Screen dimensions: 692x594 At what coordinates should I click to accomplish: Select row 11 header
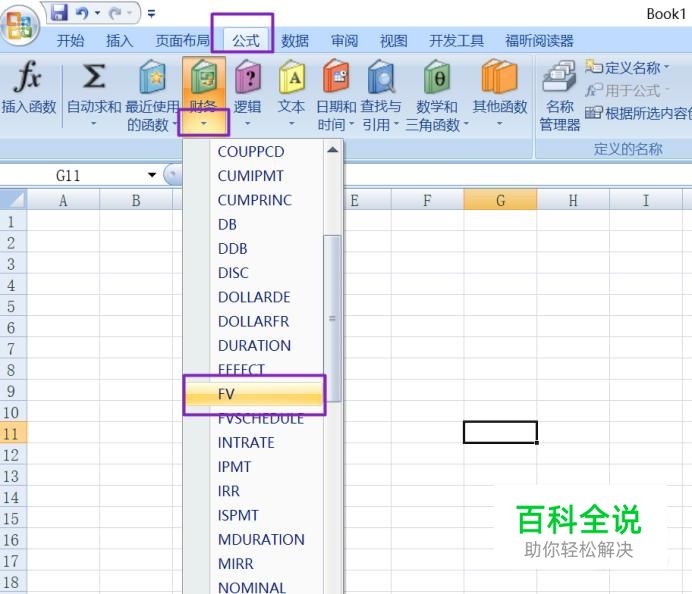(13, 433)
